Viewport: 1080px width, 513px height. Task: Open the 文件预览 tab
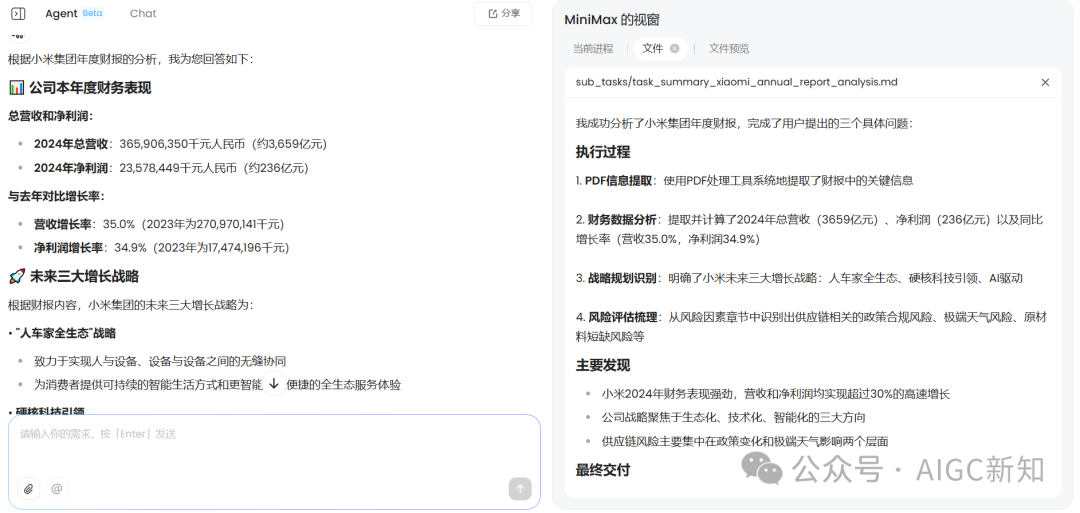[x=729, y=48]
